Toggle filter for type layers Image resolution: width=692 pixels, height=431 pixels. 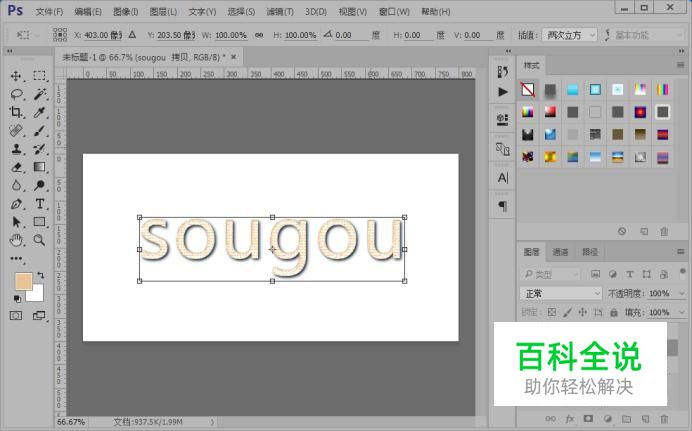pyautogui.click(x=630, y=274)
